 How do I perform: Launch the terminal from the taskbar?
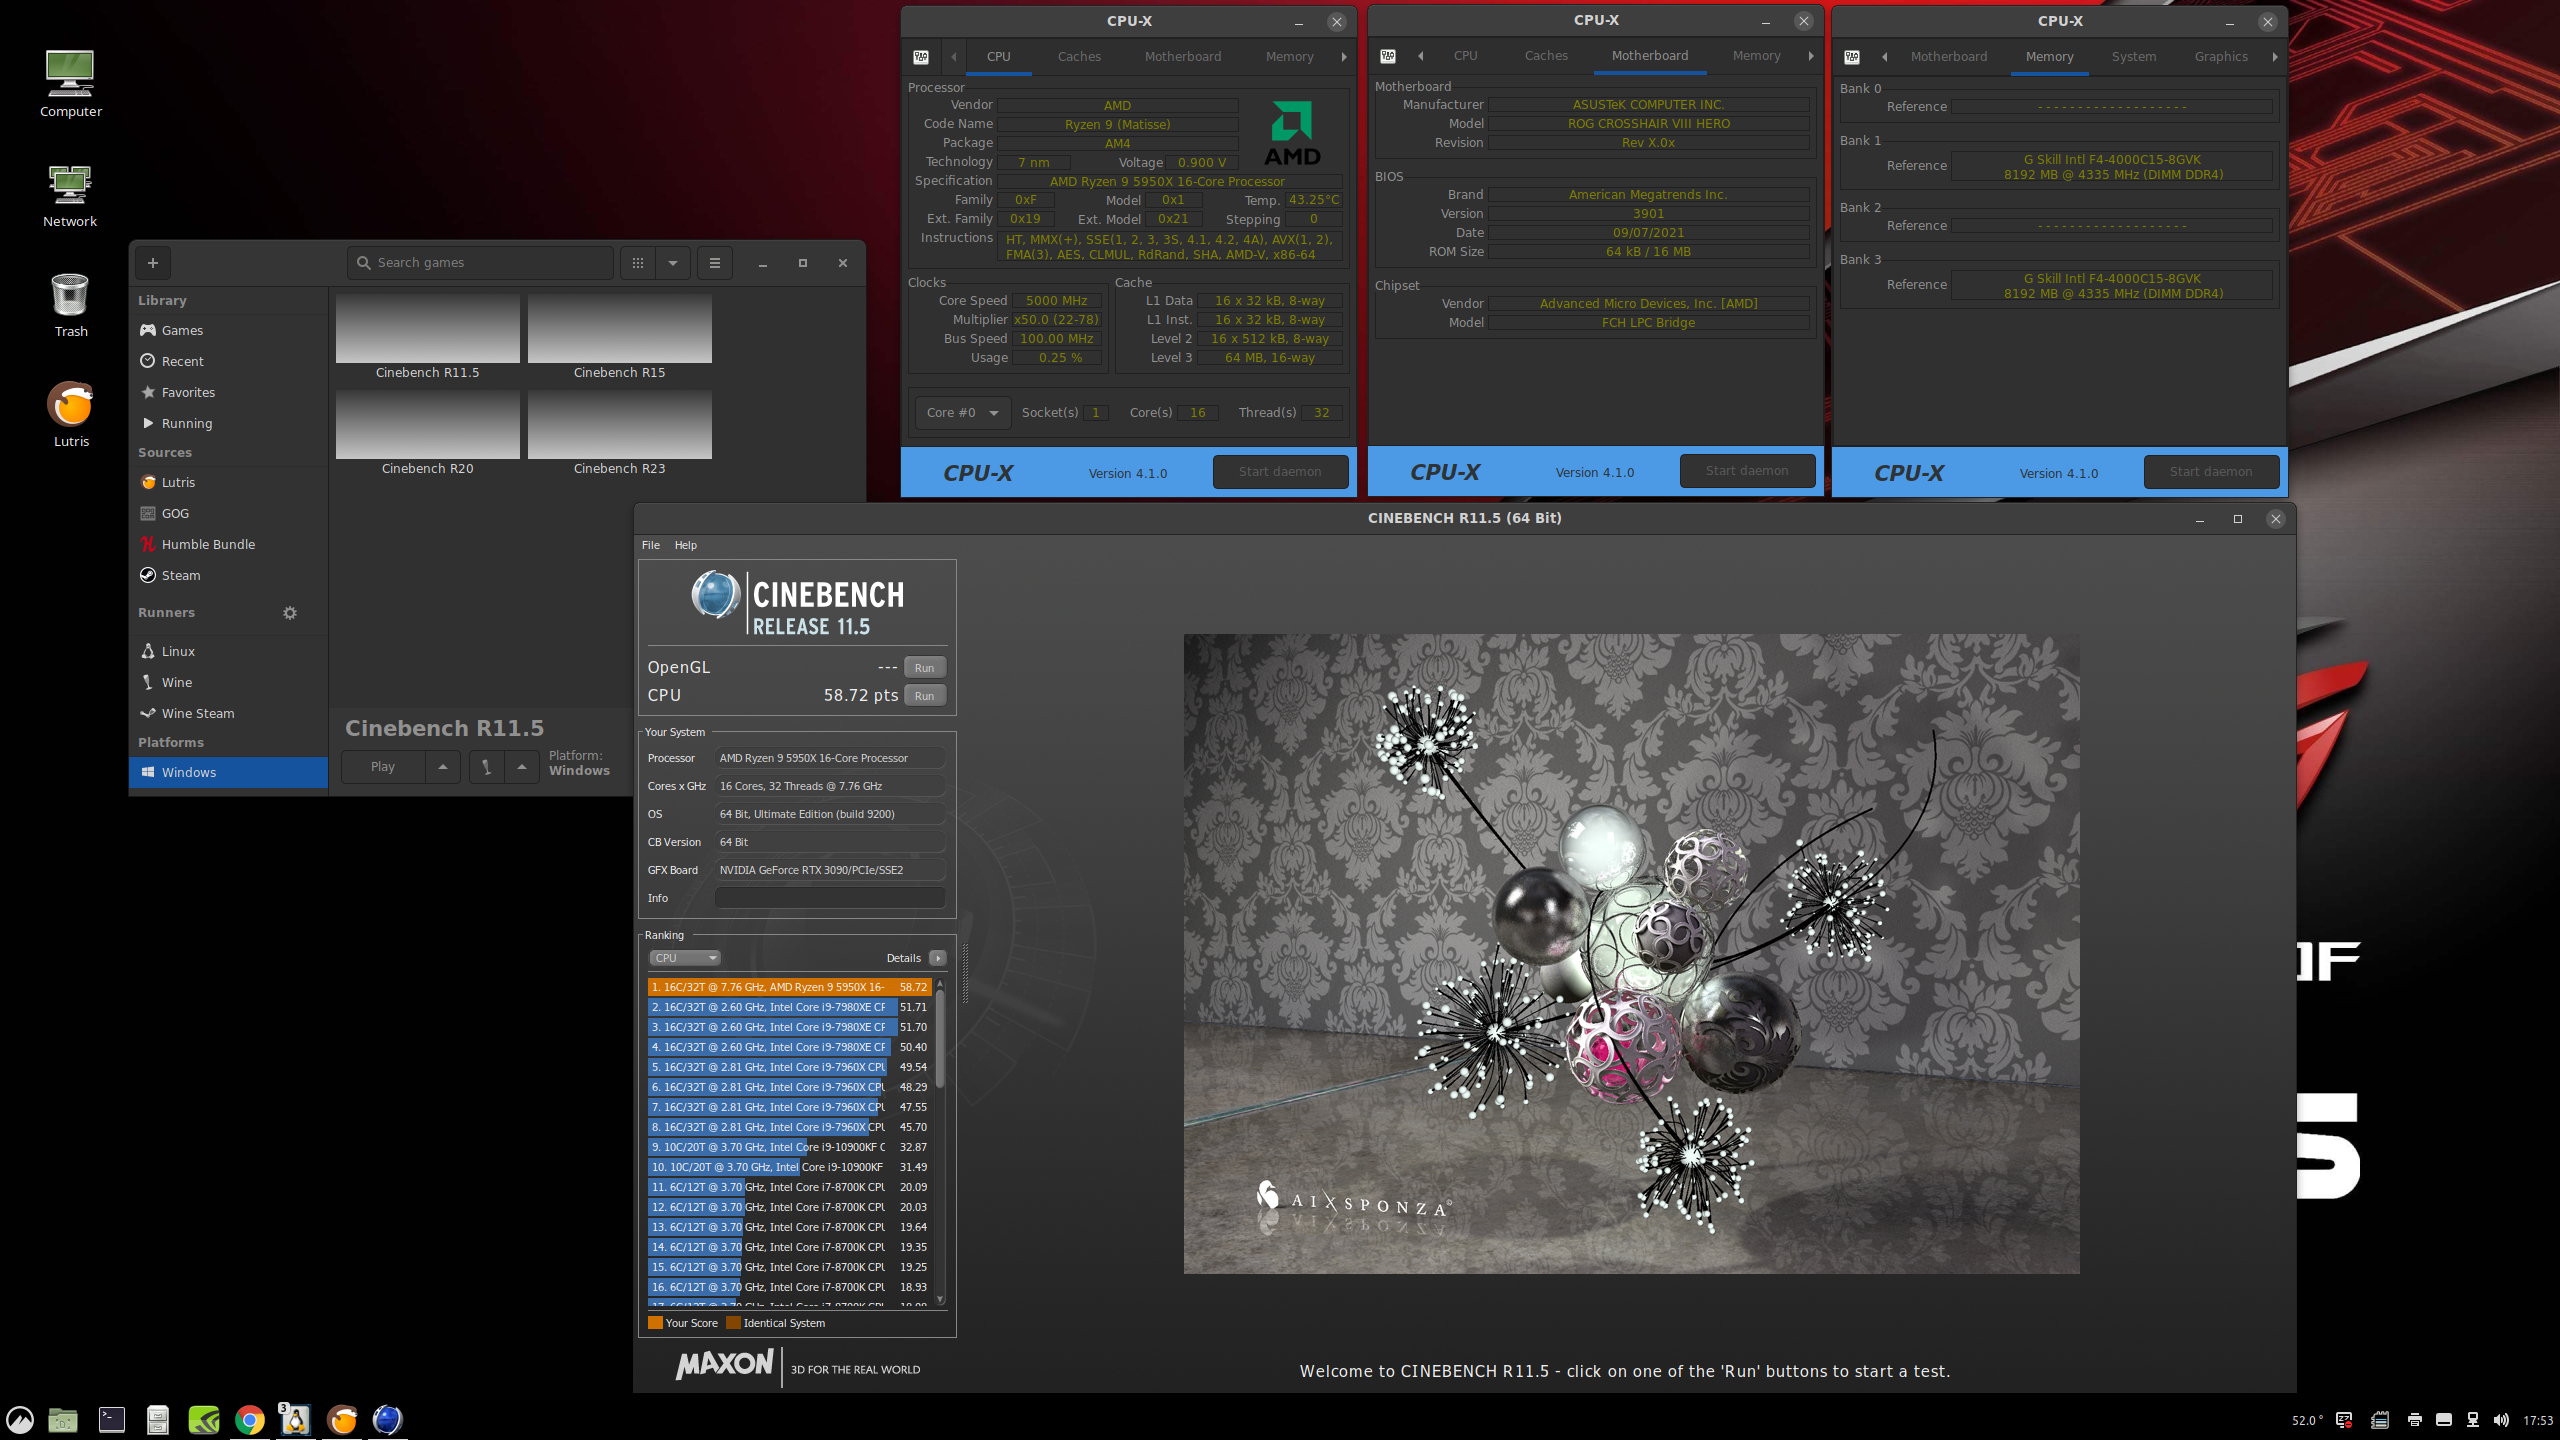click(x=111, y=1419)
